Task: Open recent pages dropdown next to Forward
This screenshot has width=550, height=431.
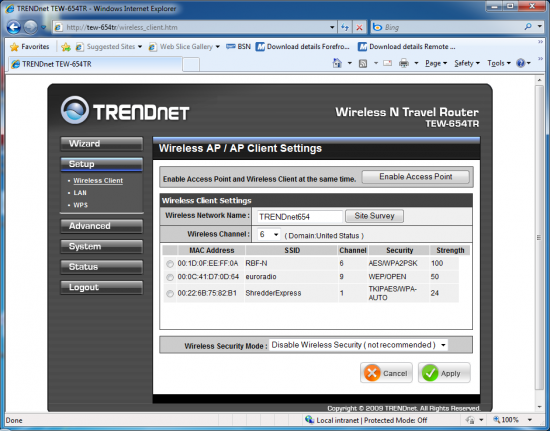Action: [43, 27]
